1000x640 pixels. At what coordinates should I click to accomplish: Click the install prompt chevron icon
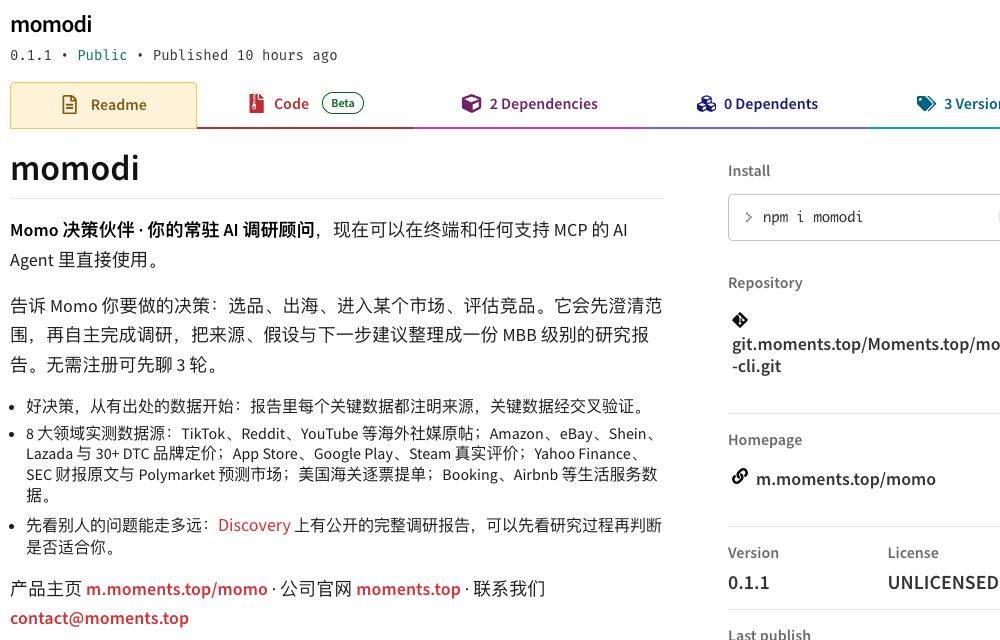[749, 217]
